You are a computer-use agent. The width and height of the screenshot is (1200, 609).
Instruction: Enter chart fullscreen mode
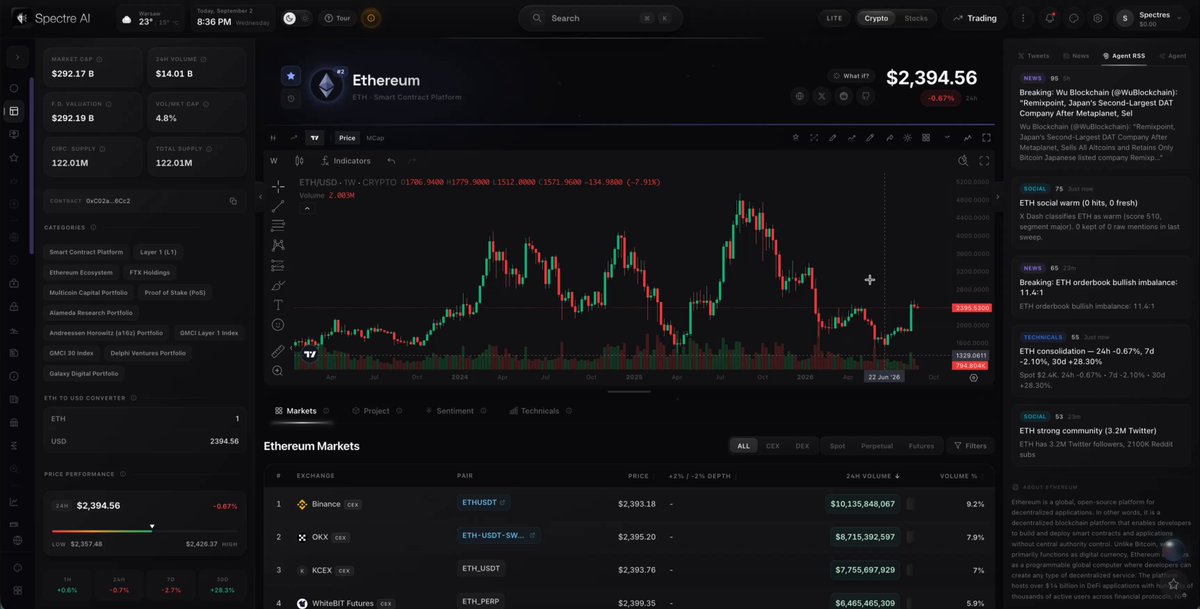(x=985, y=160)
